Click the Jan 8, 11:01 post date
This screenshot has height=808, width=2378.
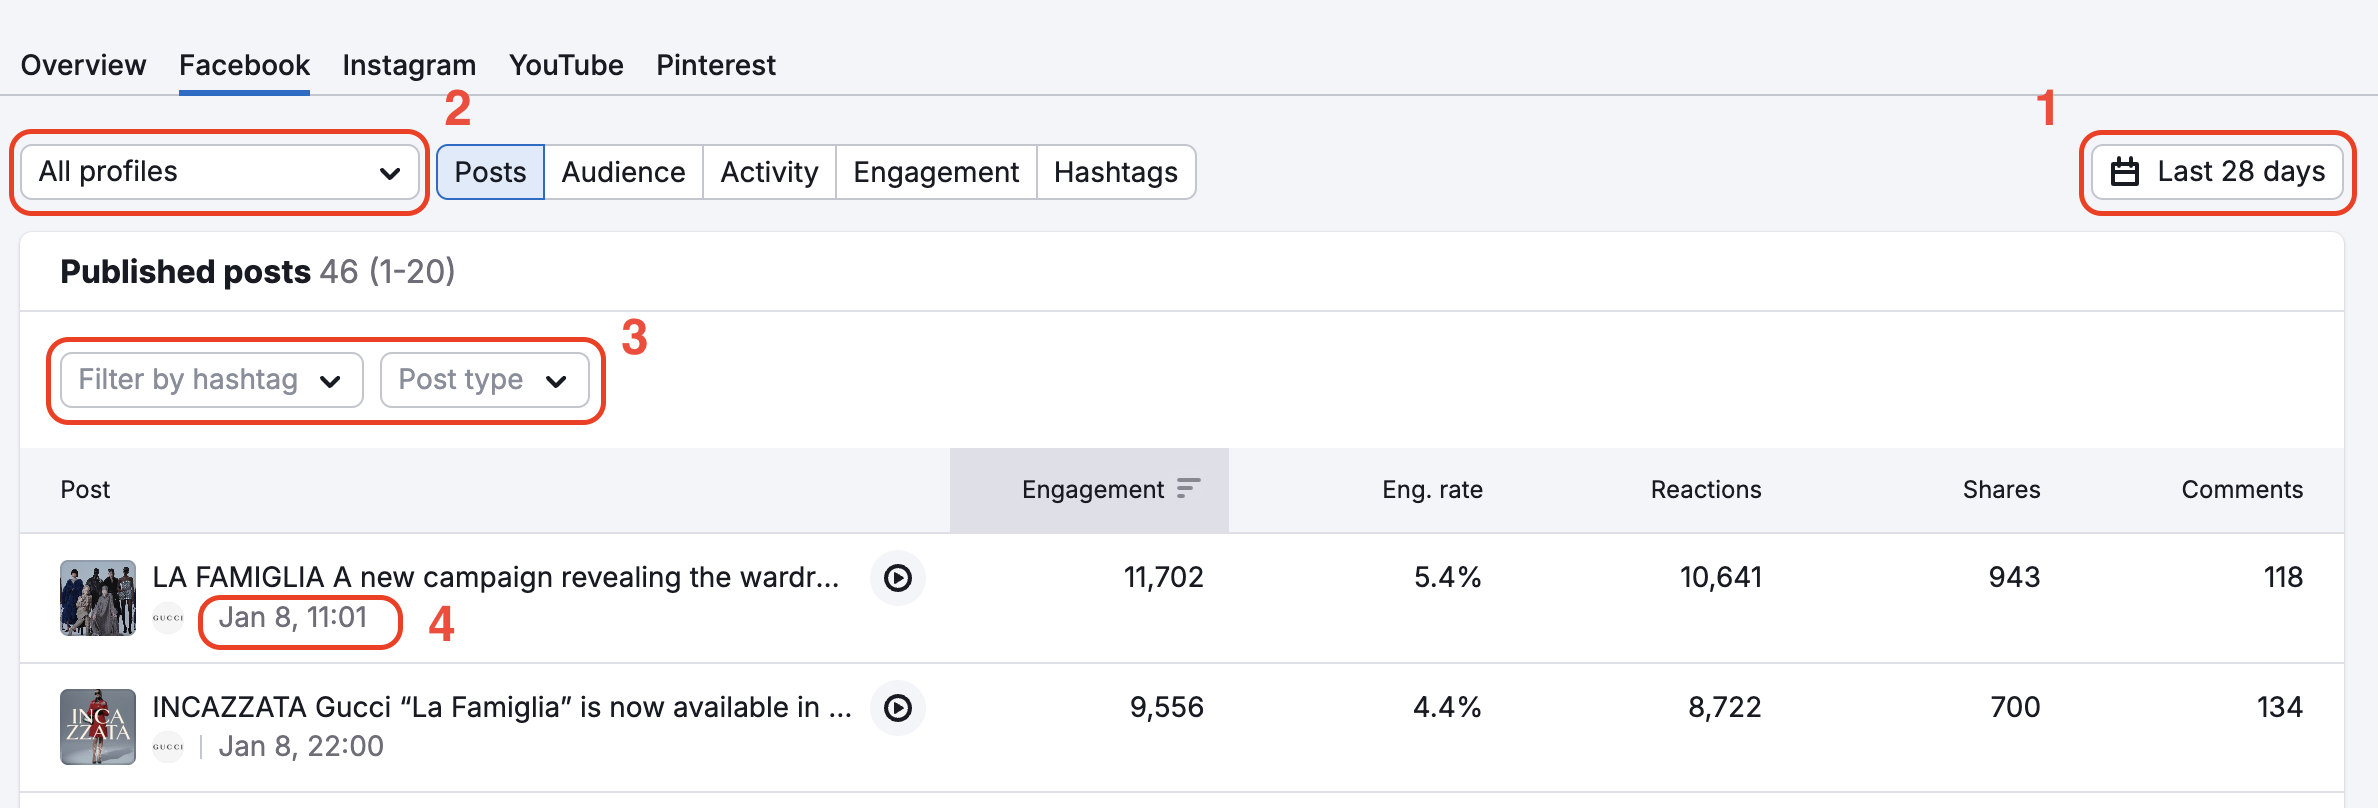[x=293, y=618]
